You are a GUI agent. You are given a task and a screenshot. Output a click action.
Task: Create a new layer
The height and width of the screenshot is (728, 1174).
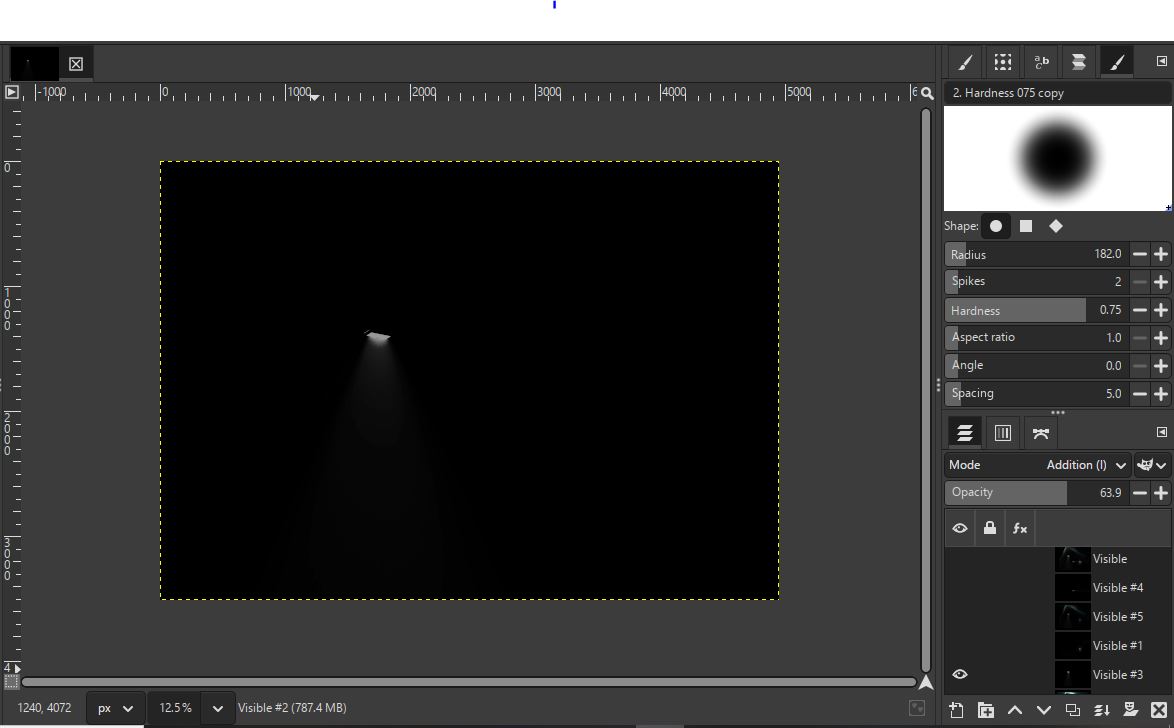point(956,710)
